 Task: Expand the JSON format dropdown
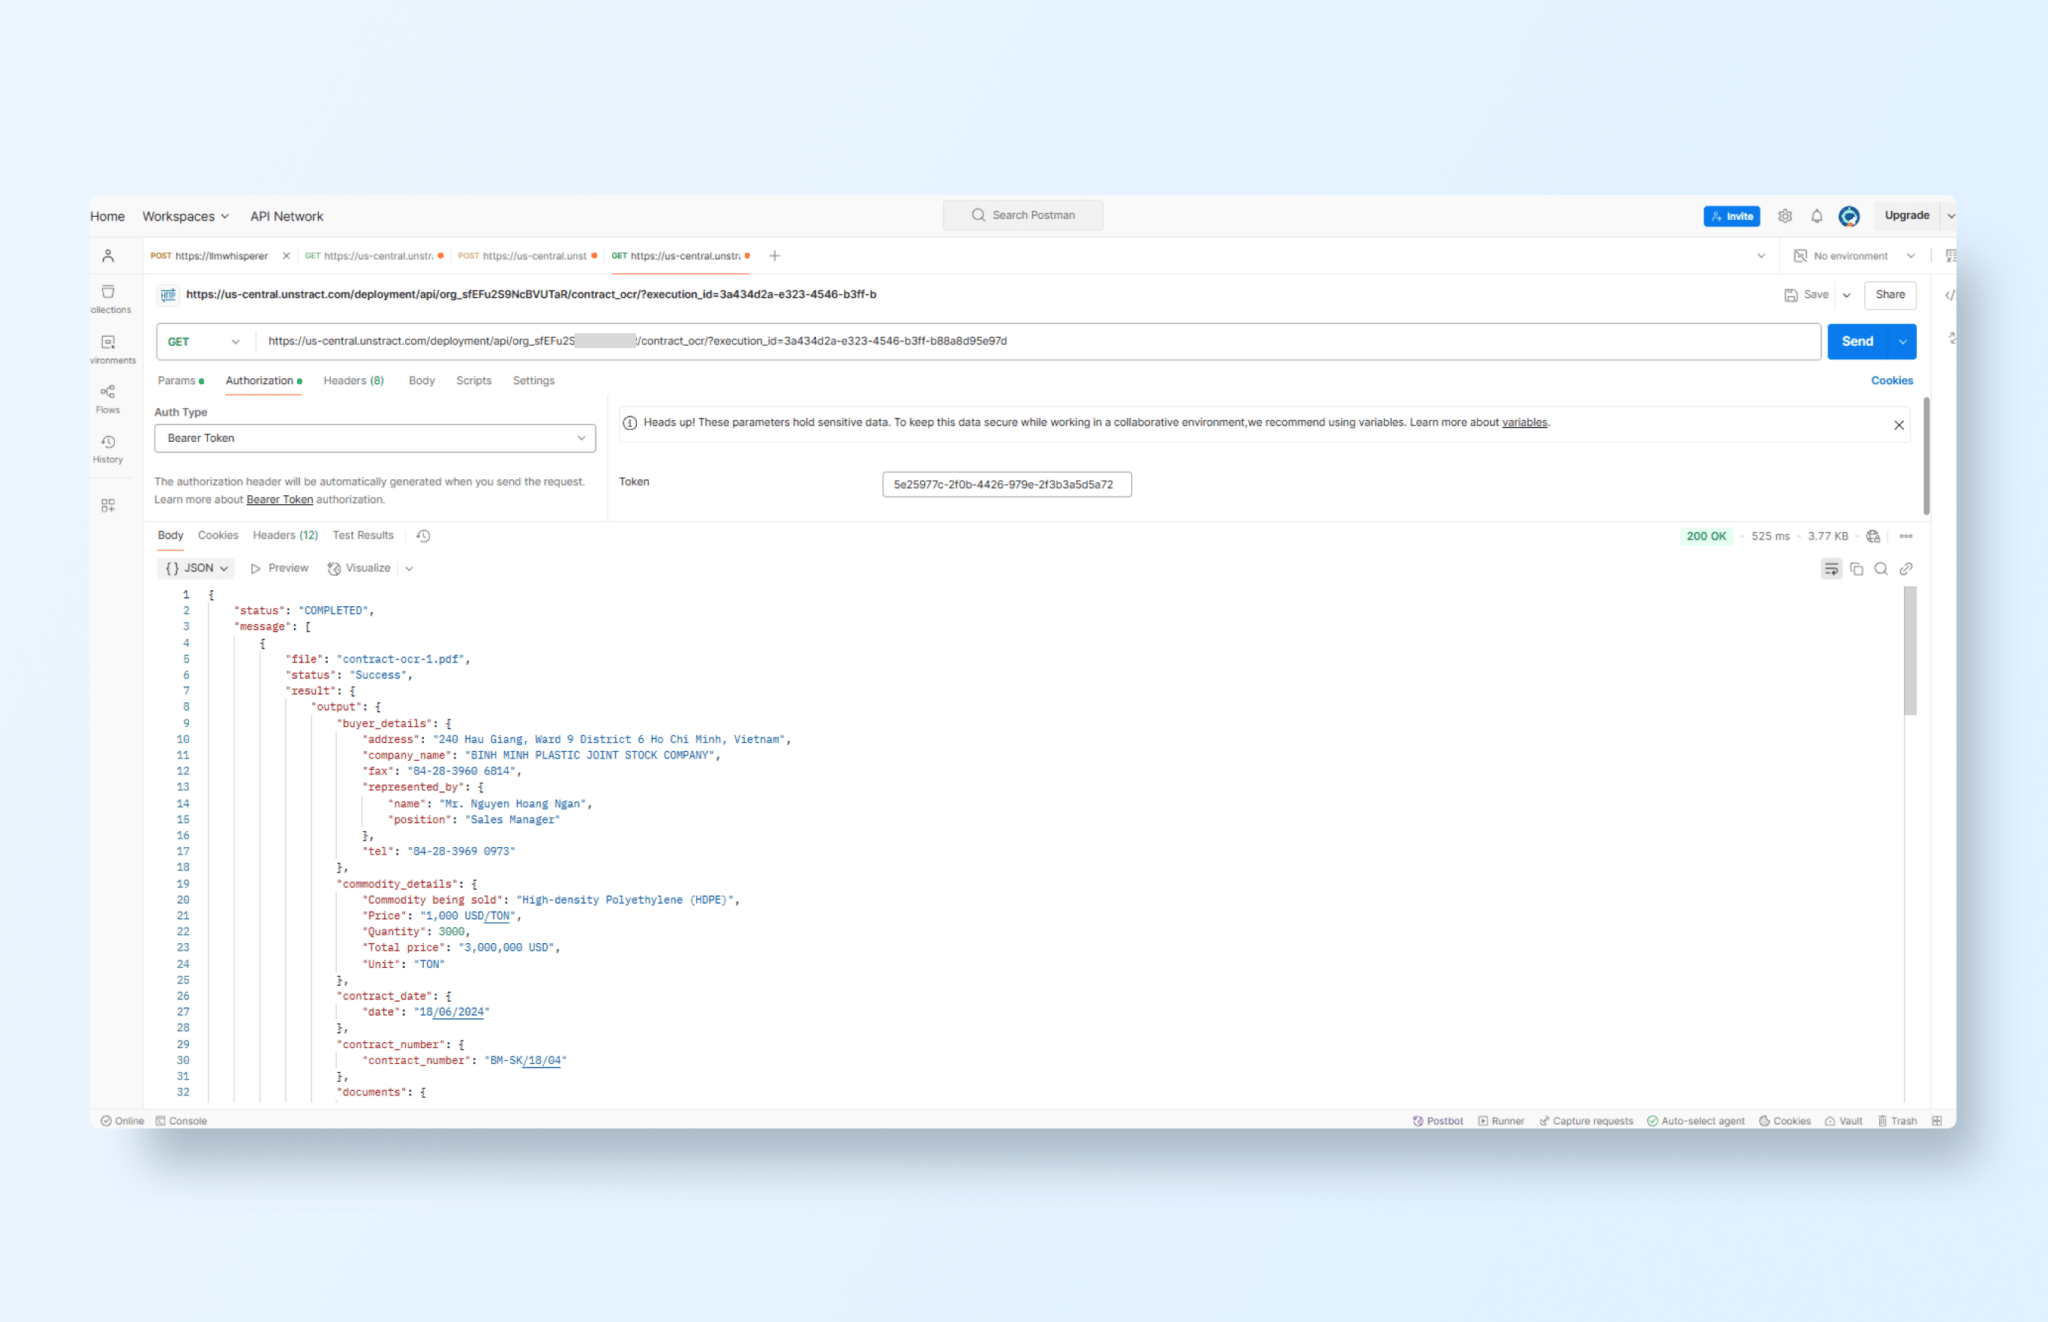(196, 568)
